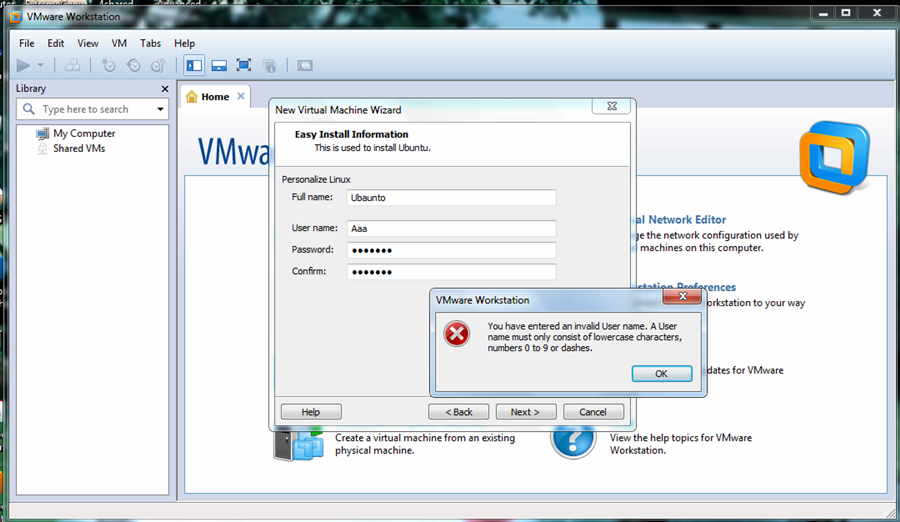The height and width of the screenshot is (522, 900).
Task: Open the VM menu
Action: [119, 43]
